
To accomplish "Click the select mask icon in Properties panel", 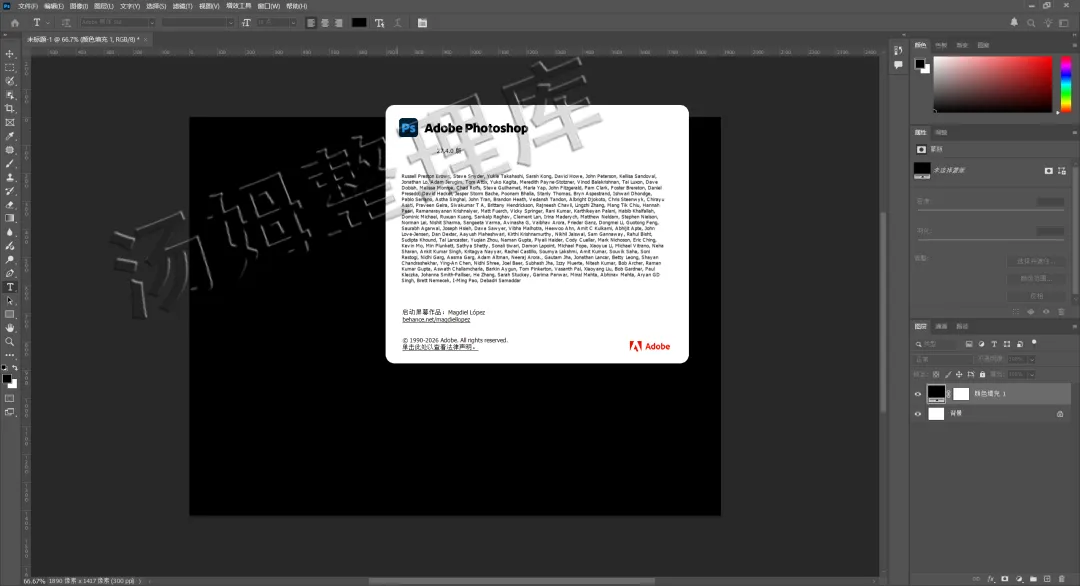I will (x=1048, y=171).
